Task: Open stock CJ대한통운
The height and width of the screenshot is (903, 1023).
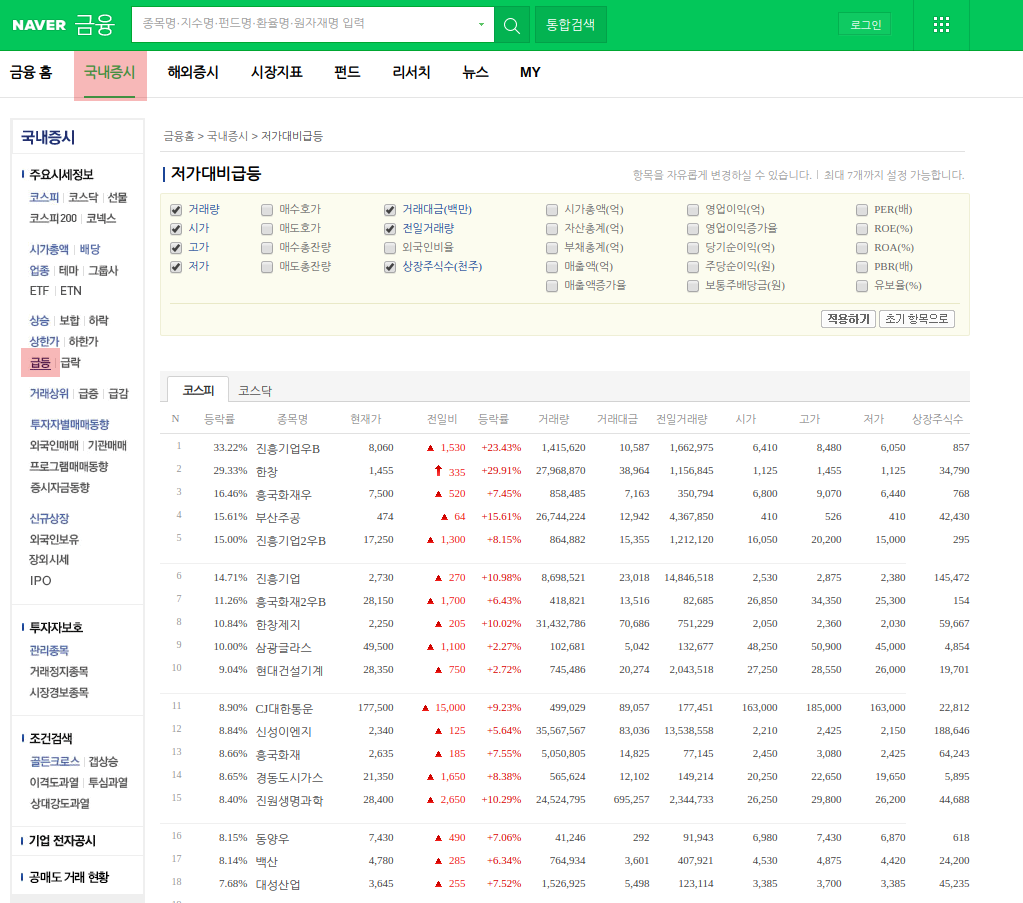Action: pos(284,709)
